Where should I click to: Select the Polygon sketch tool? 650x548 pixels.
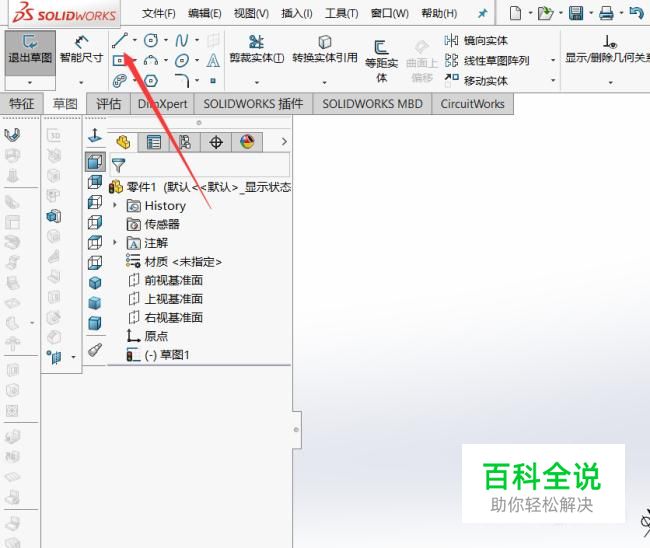150,80
